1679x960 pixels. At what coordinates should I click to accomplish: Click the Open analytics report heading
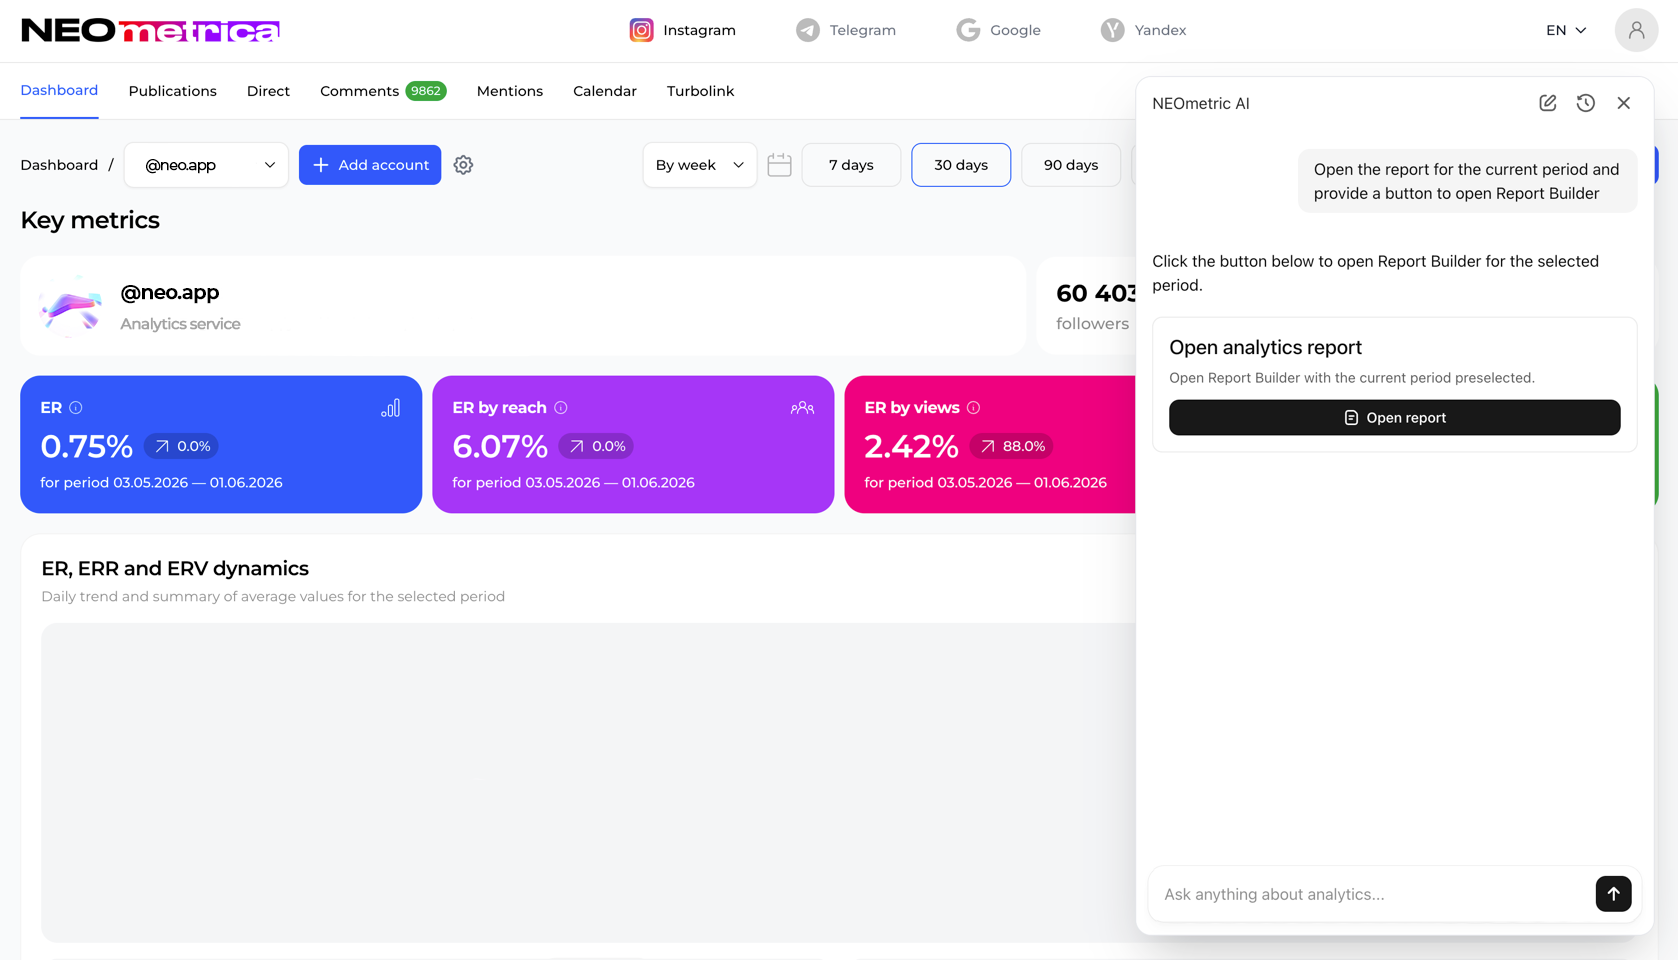pyautogui.click(x=1265, y=347)
